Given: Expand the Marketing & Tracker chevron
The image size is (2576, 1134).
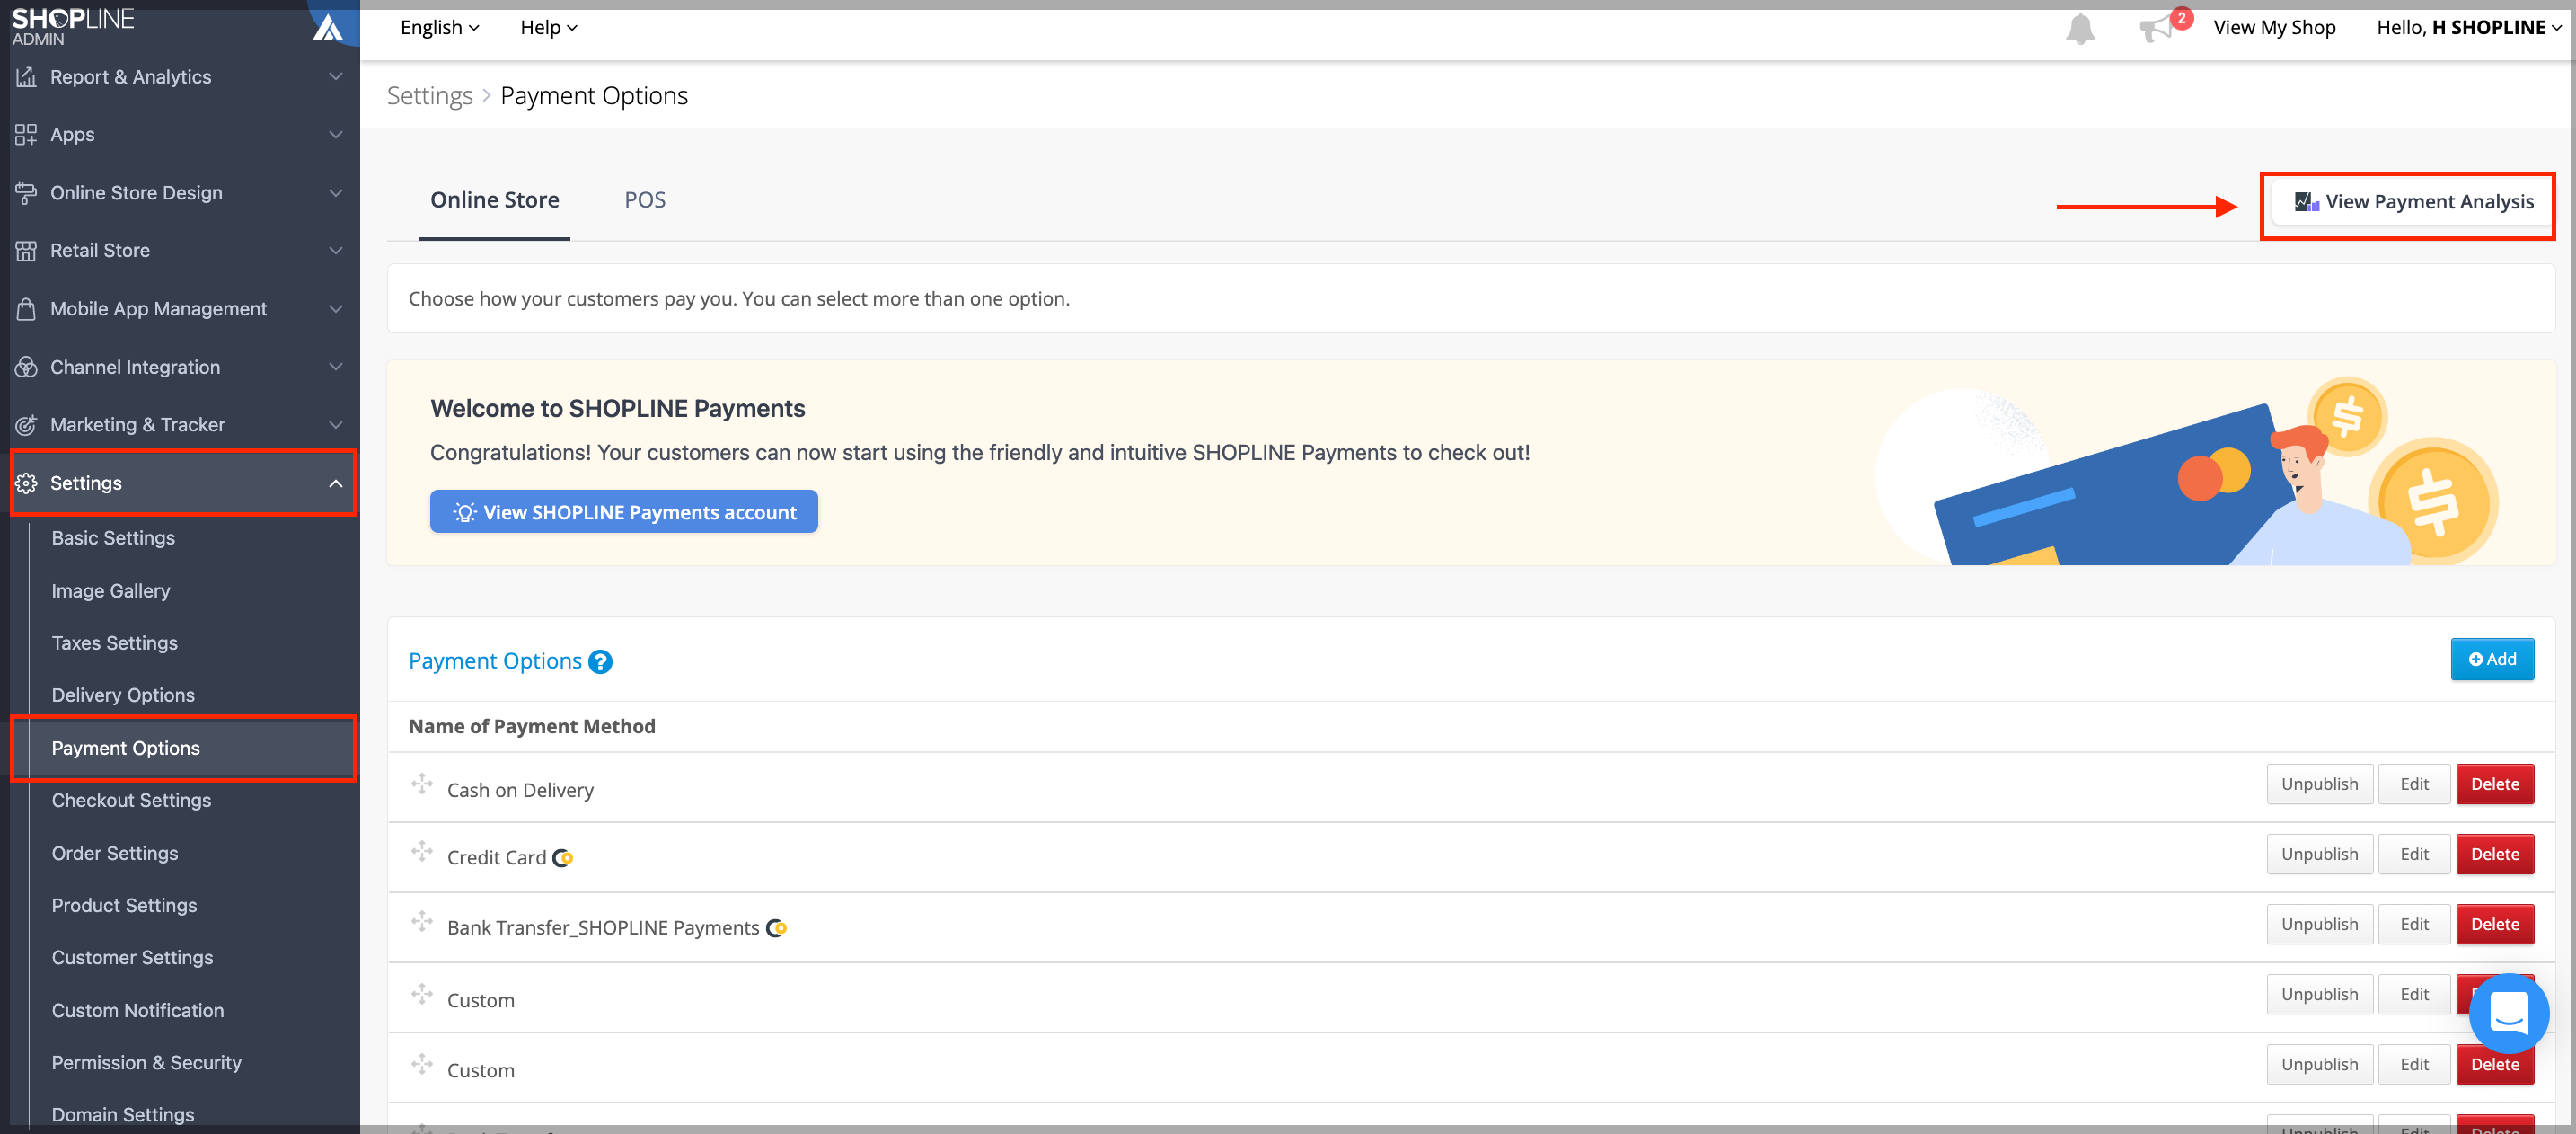Looking at the screenshot, I should (336, 425).
